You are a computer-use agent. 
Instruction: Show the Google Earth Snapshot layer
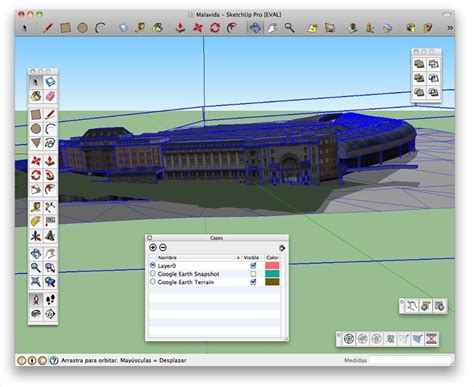tap(253, 274)
